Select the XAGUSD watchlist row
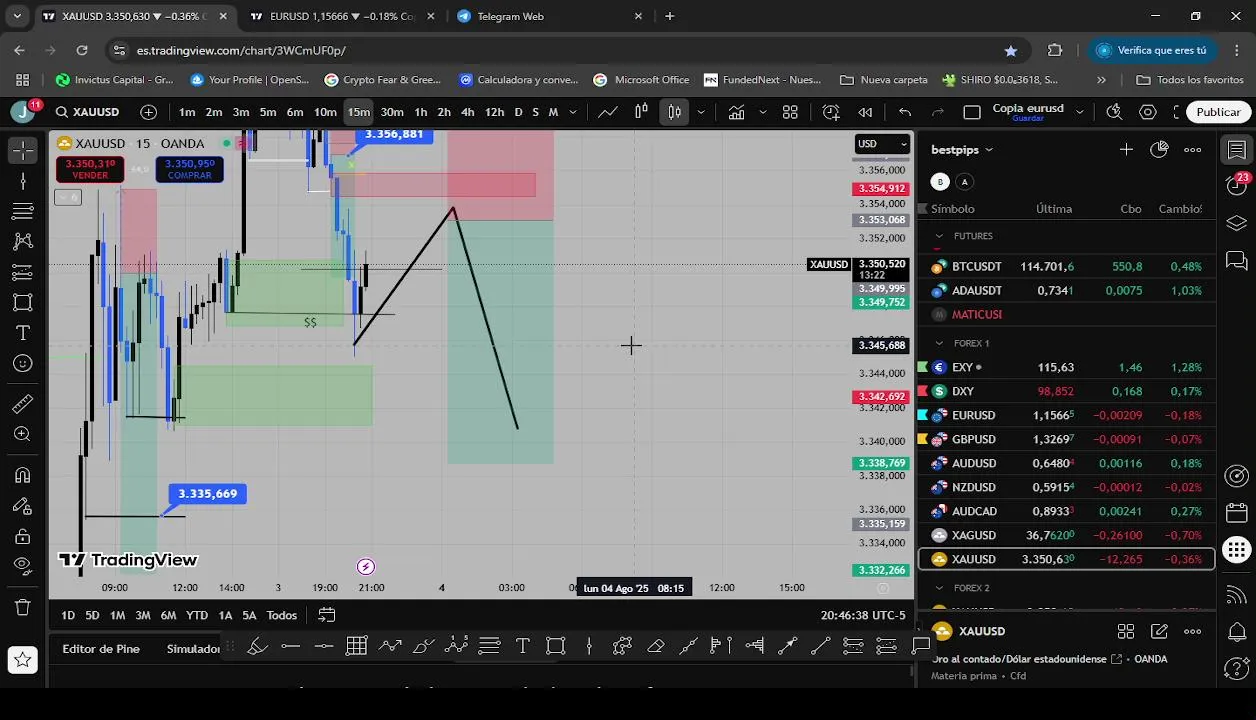 1066,535
